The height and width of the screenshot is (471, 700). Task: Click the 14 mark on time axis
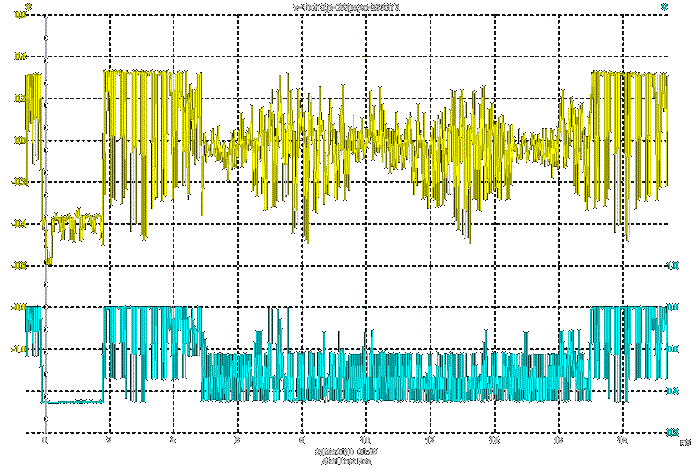click(494, 440)
